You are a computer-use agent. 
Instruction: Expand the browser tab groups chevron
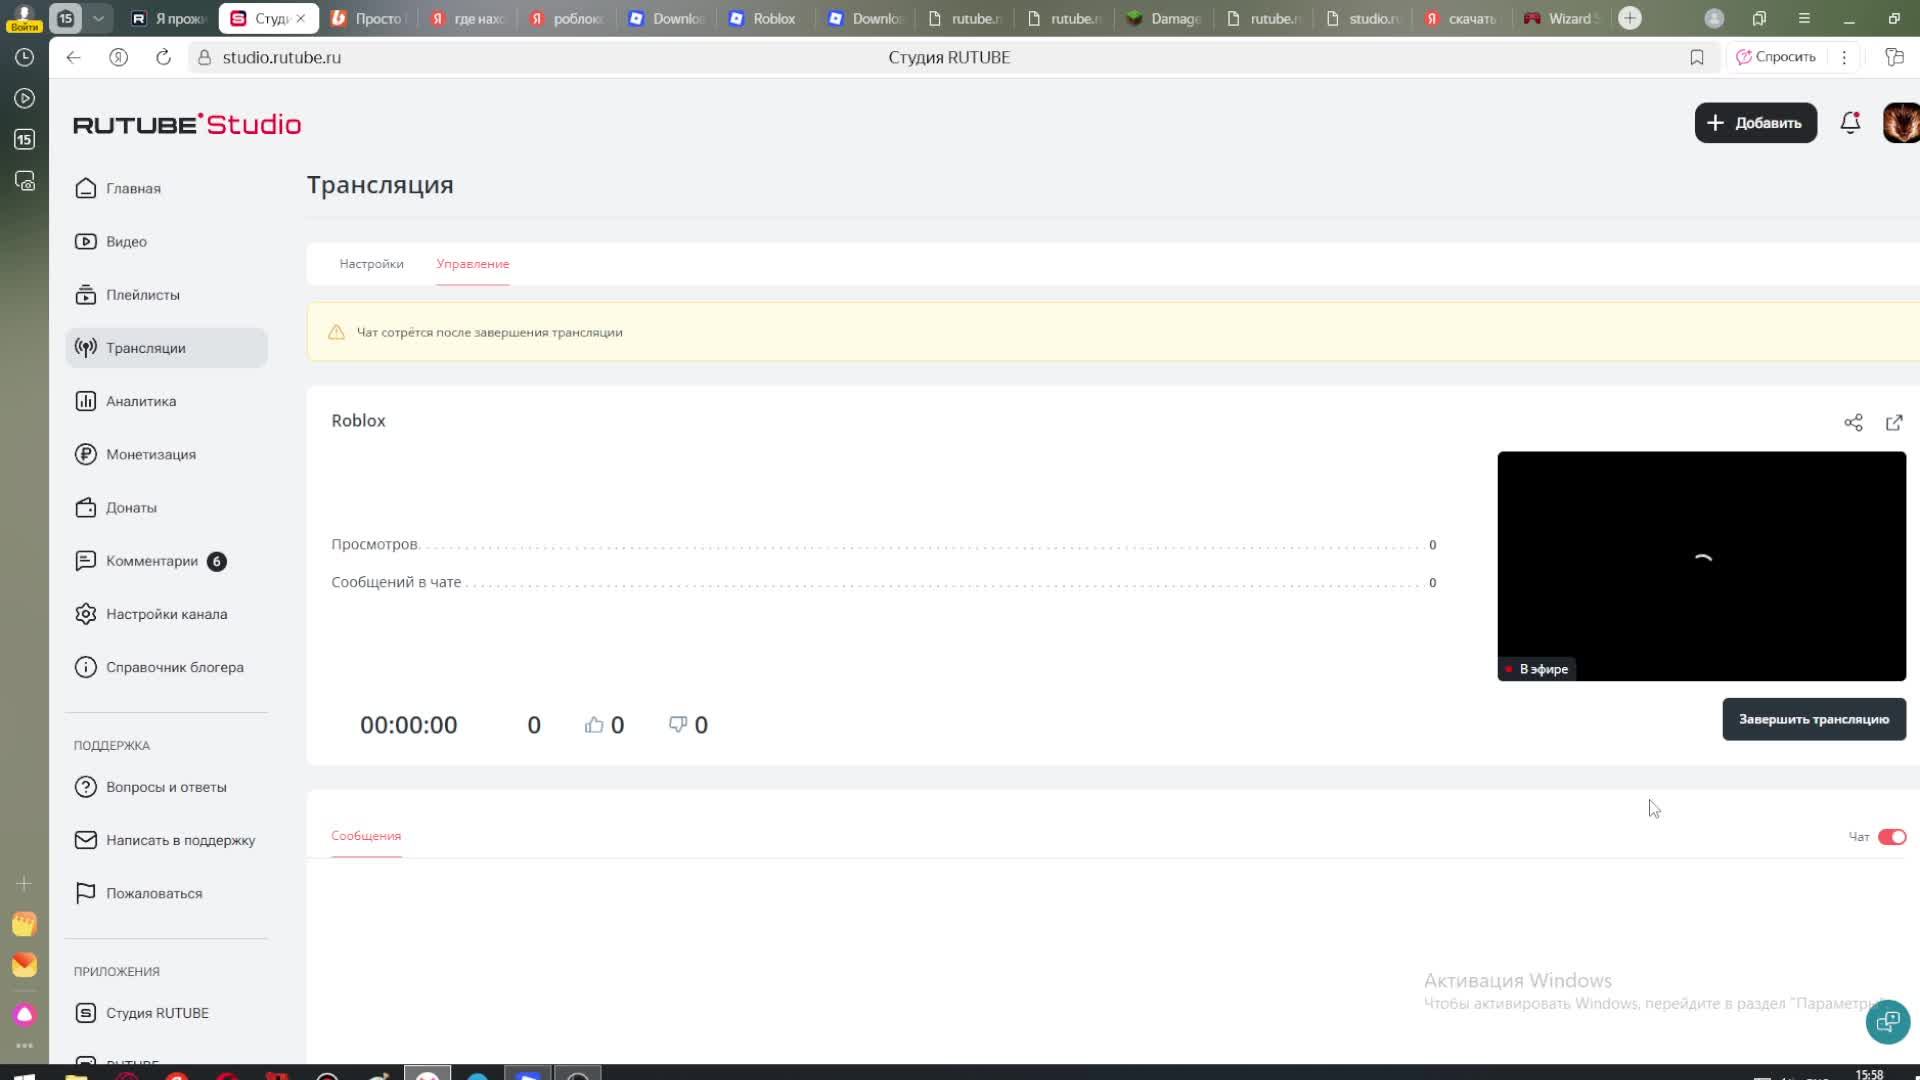click(x=98, y=18)
